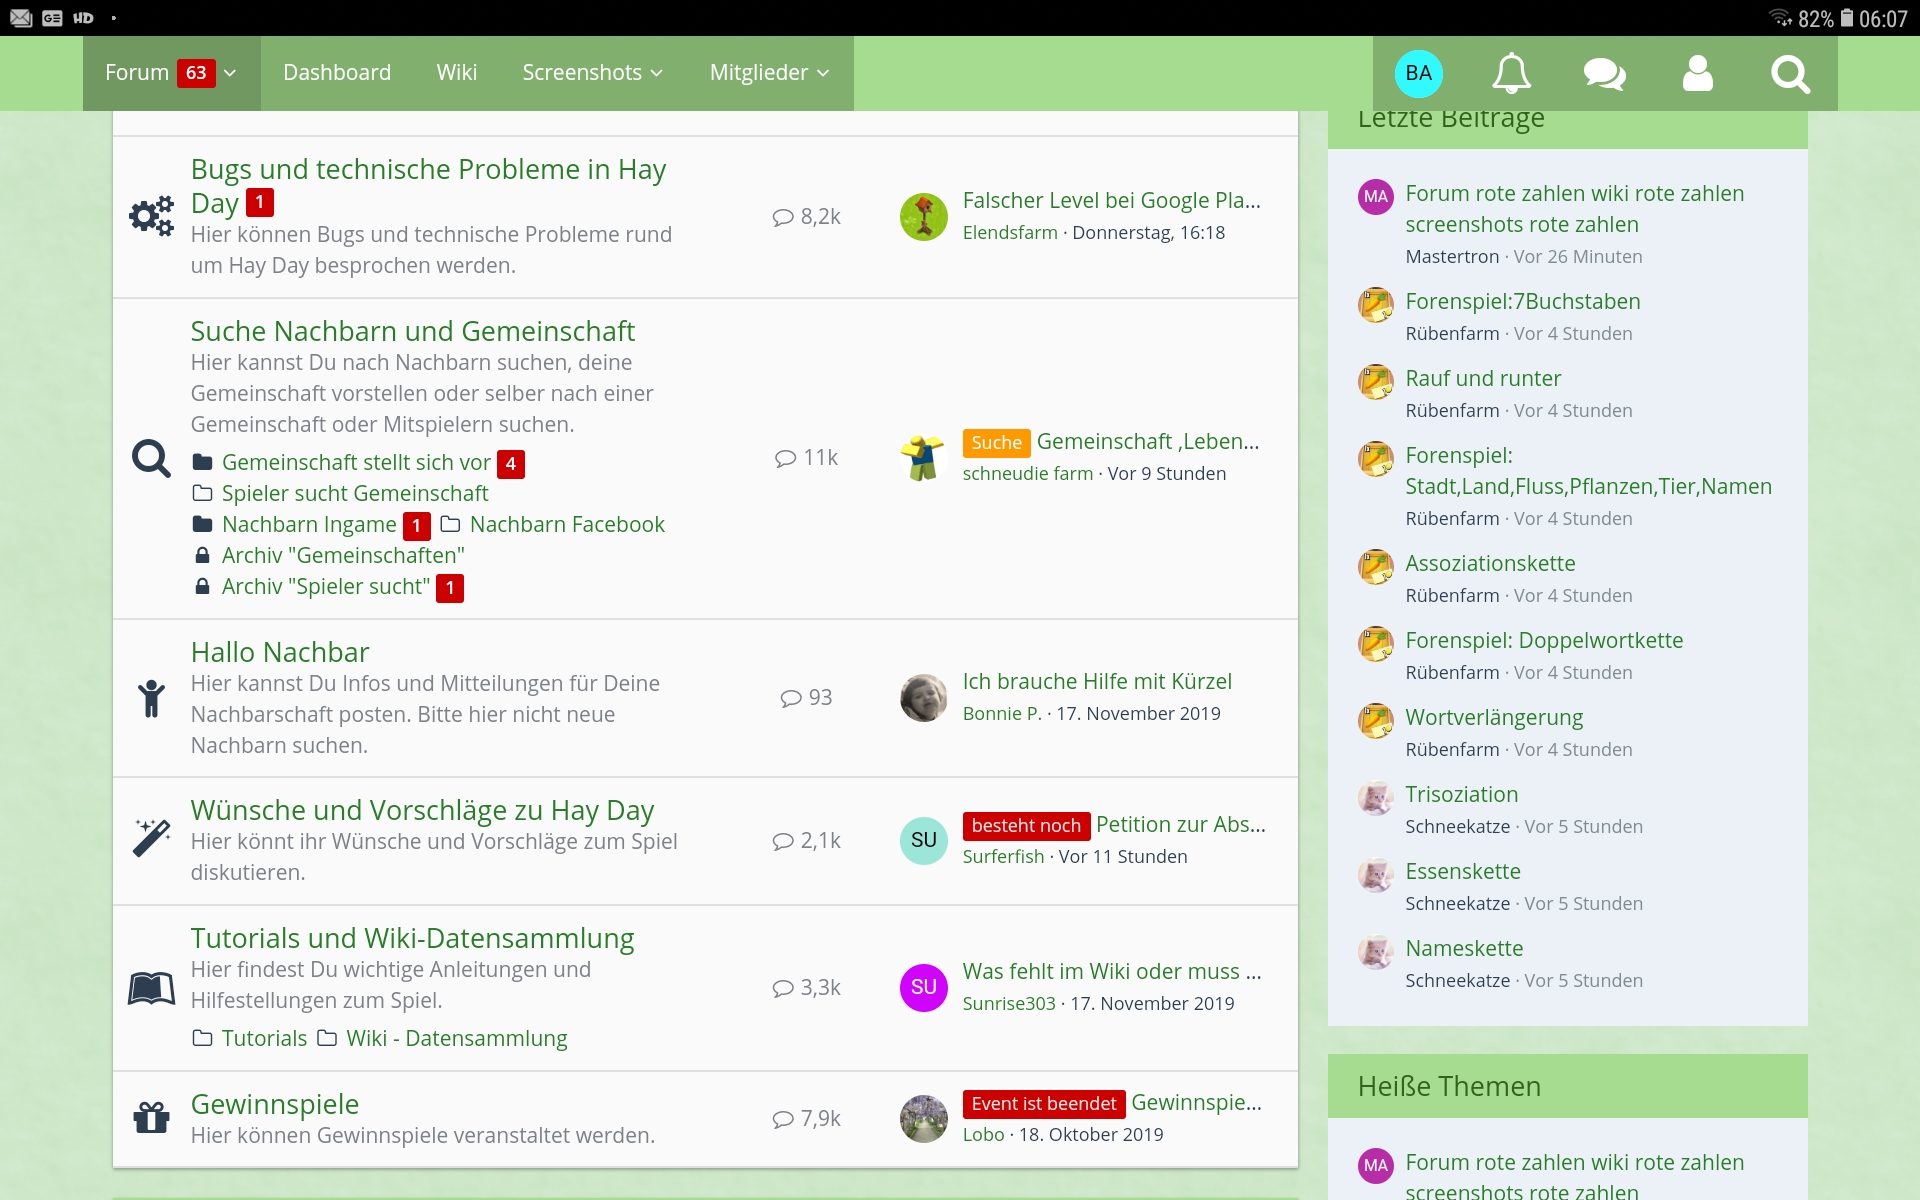Click the gears icon beside Bugs forum
The width and height of the screenshot is (1920, 1200).
(x=151, y=216)
